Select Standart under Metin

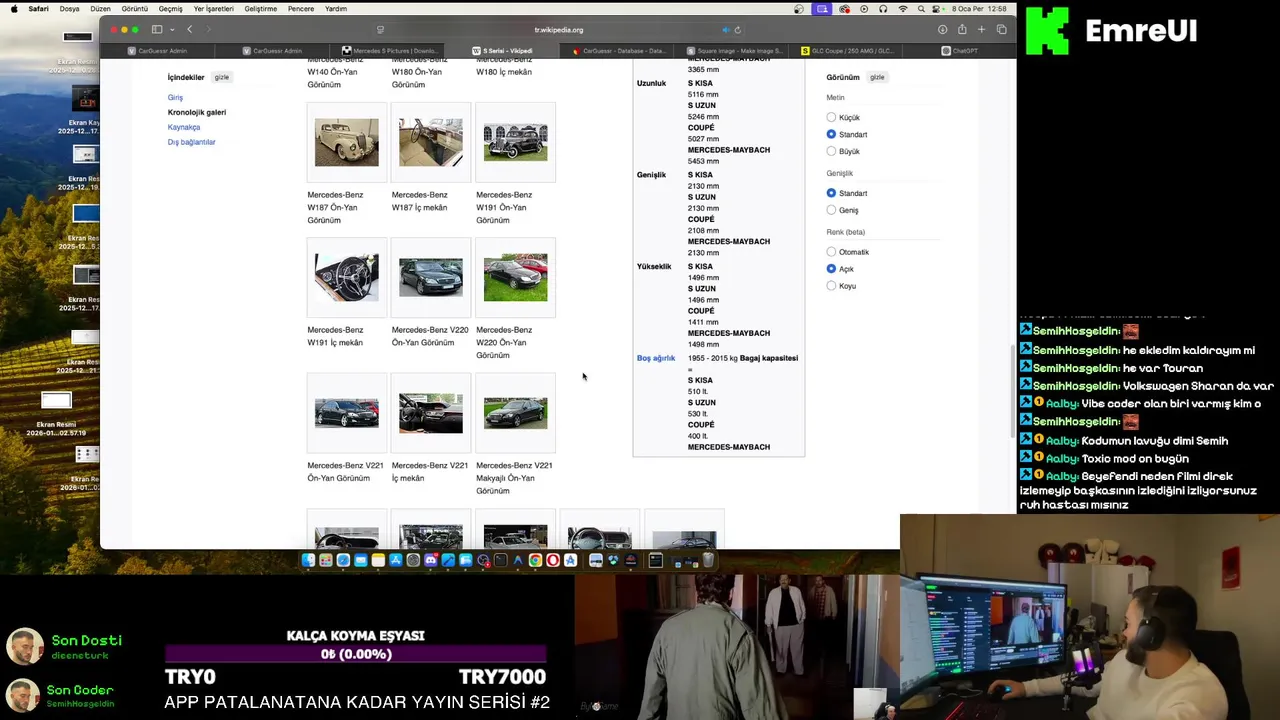[x=831, y=134]
